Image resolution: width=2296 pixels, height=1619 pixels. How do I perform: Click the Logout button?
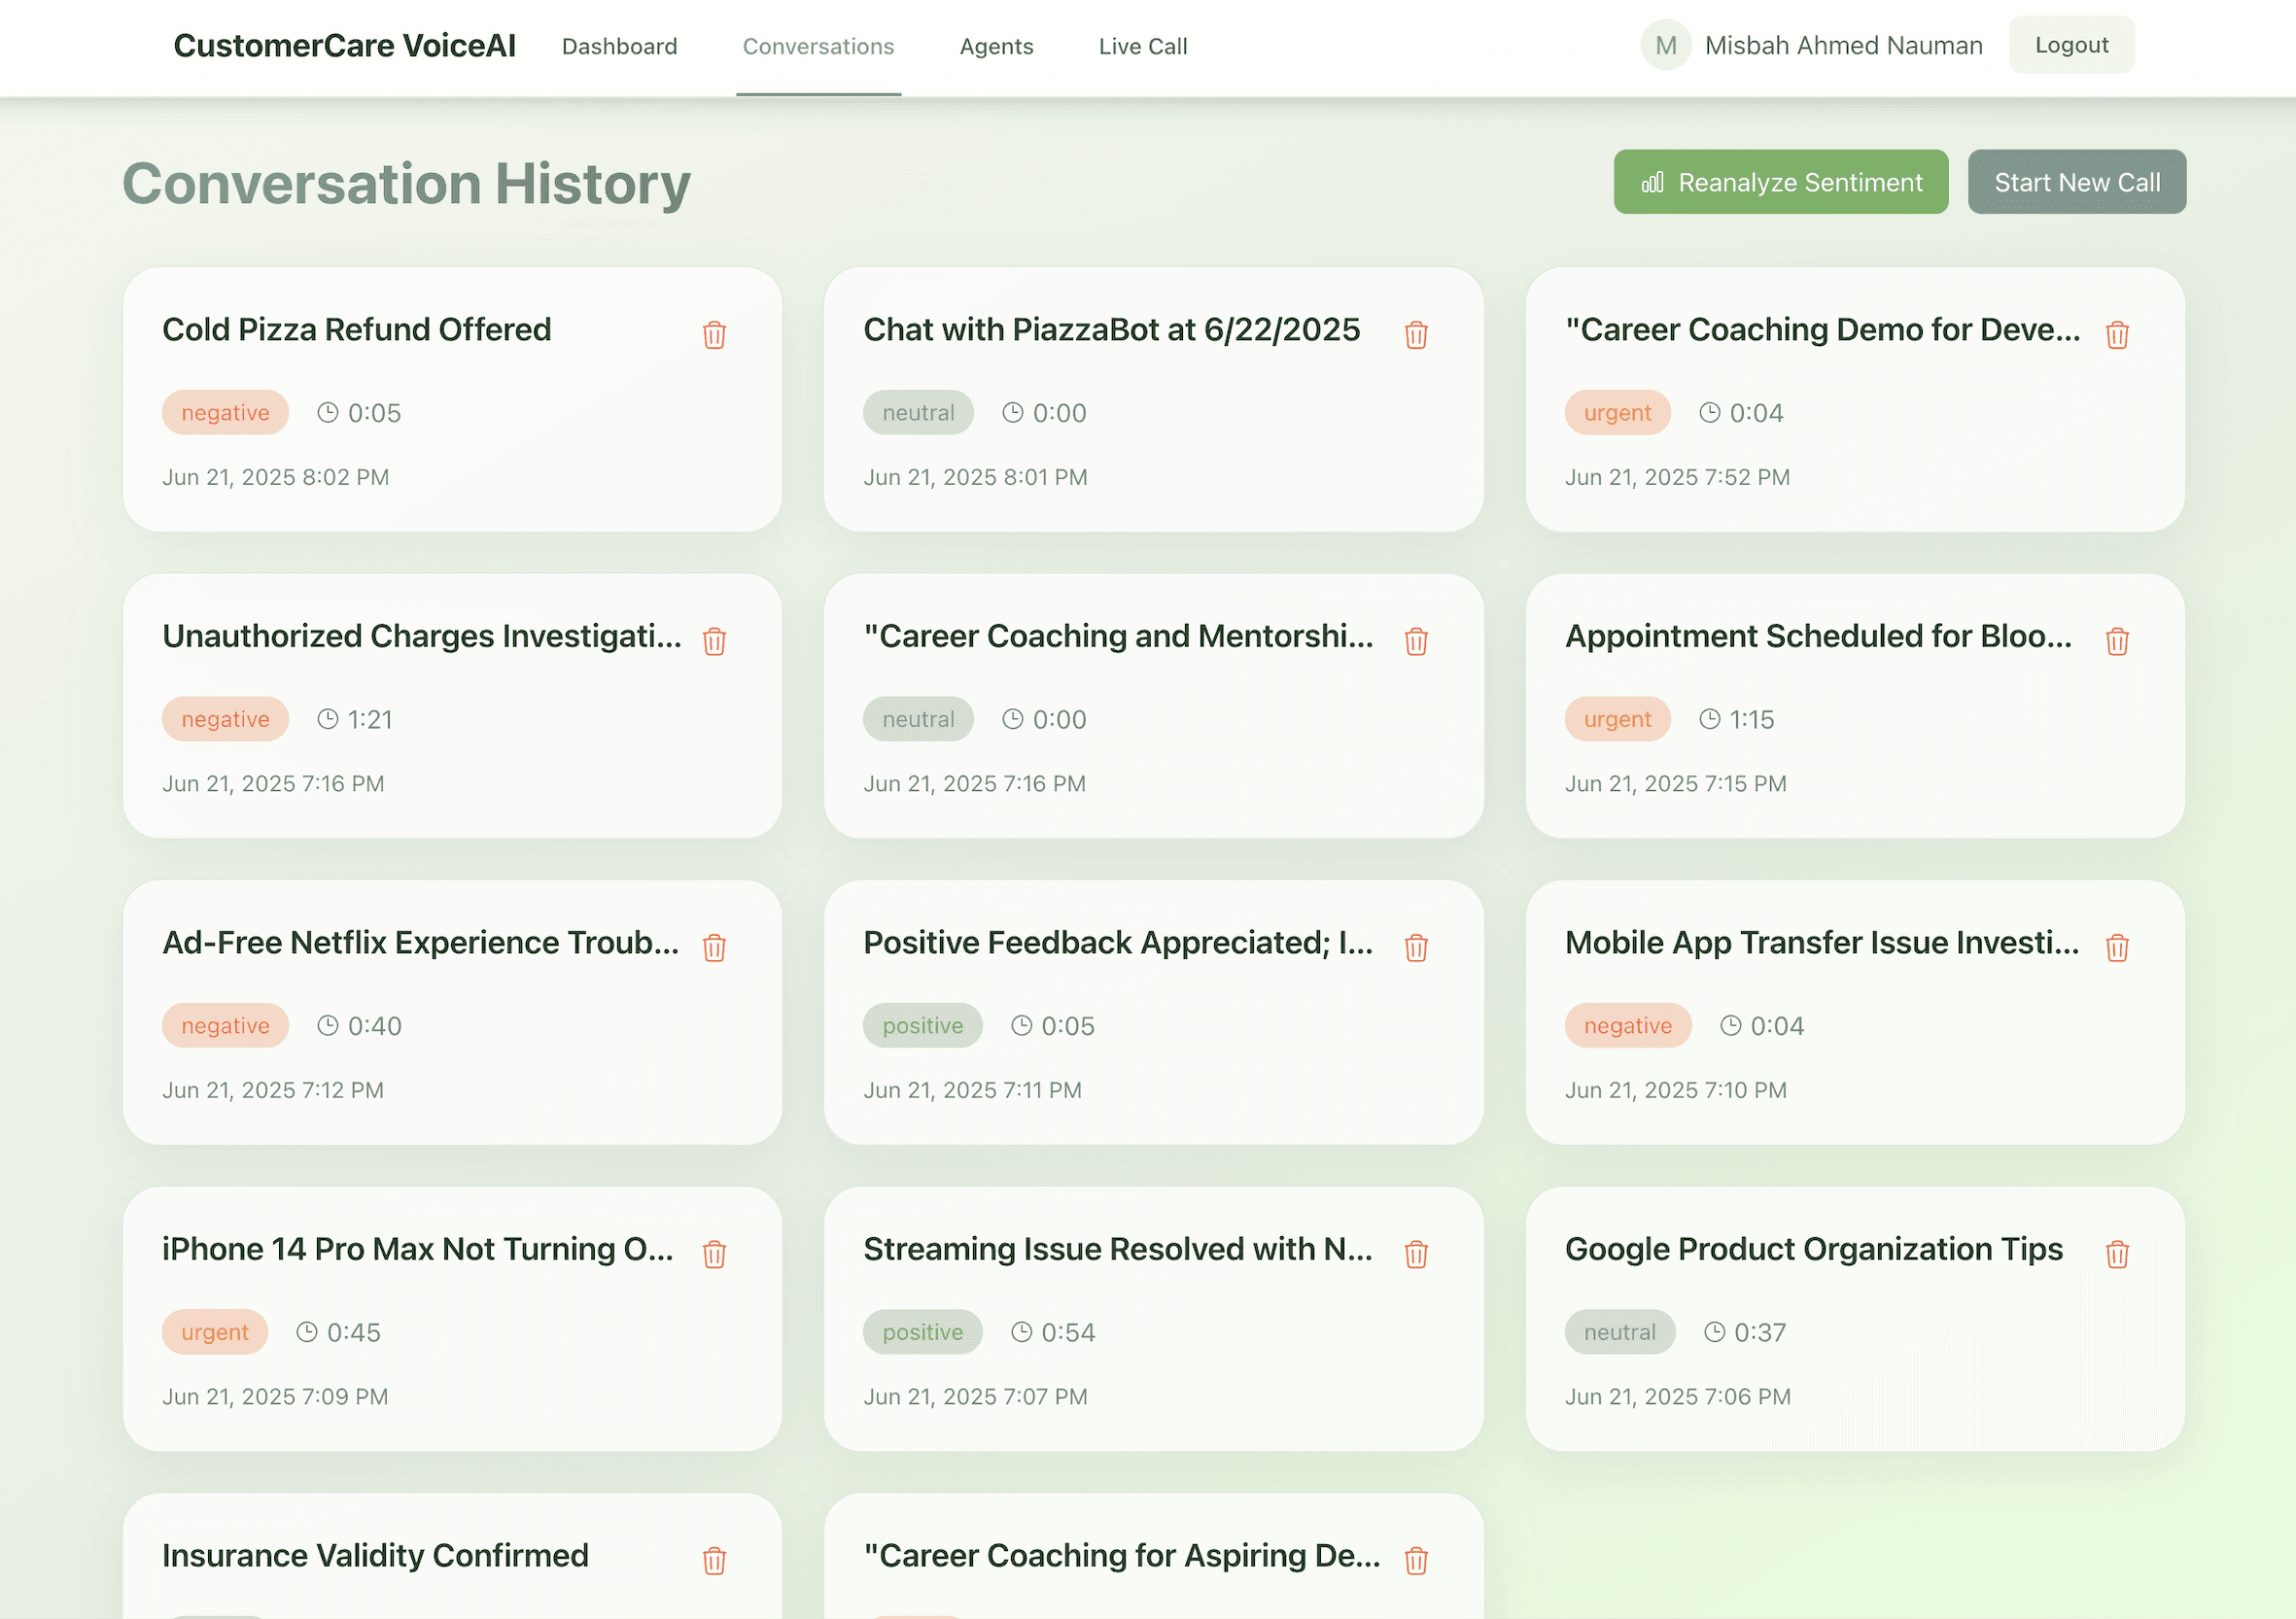point(2071,45)
